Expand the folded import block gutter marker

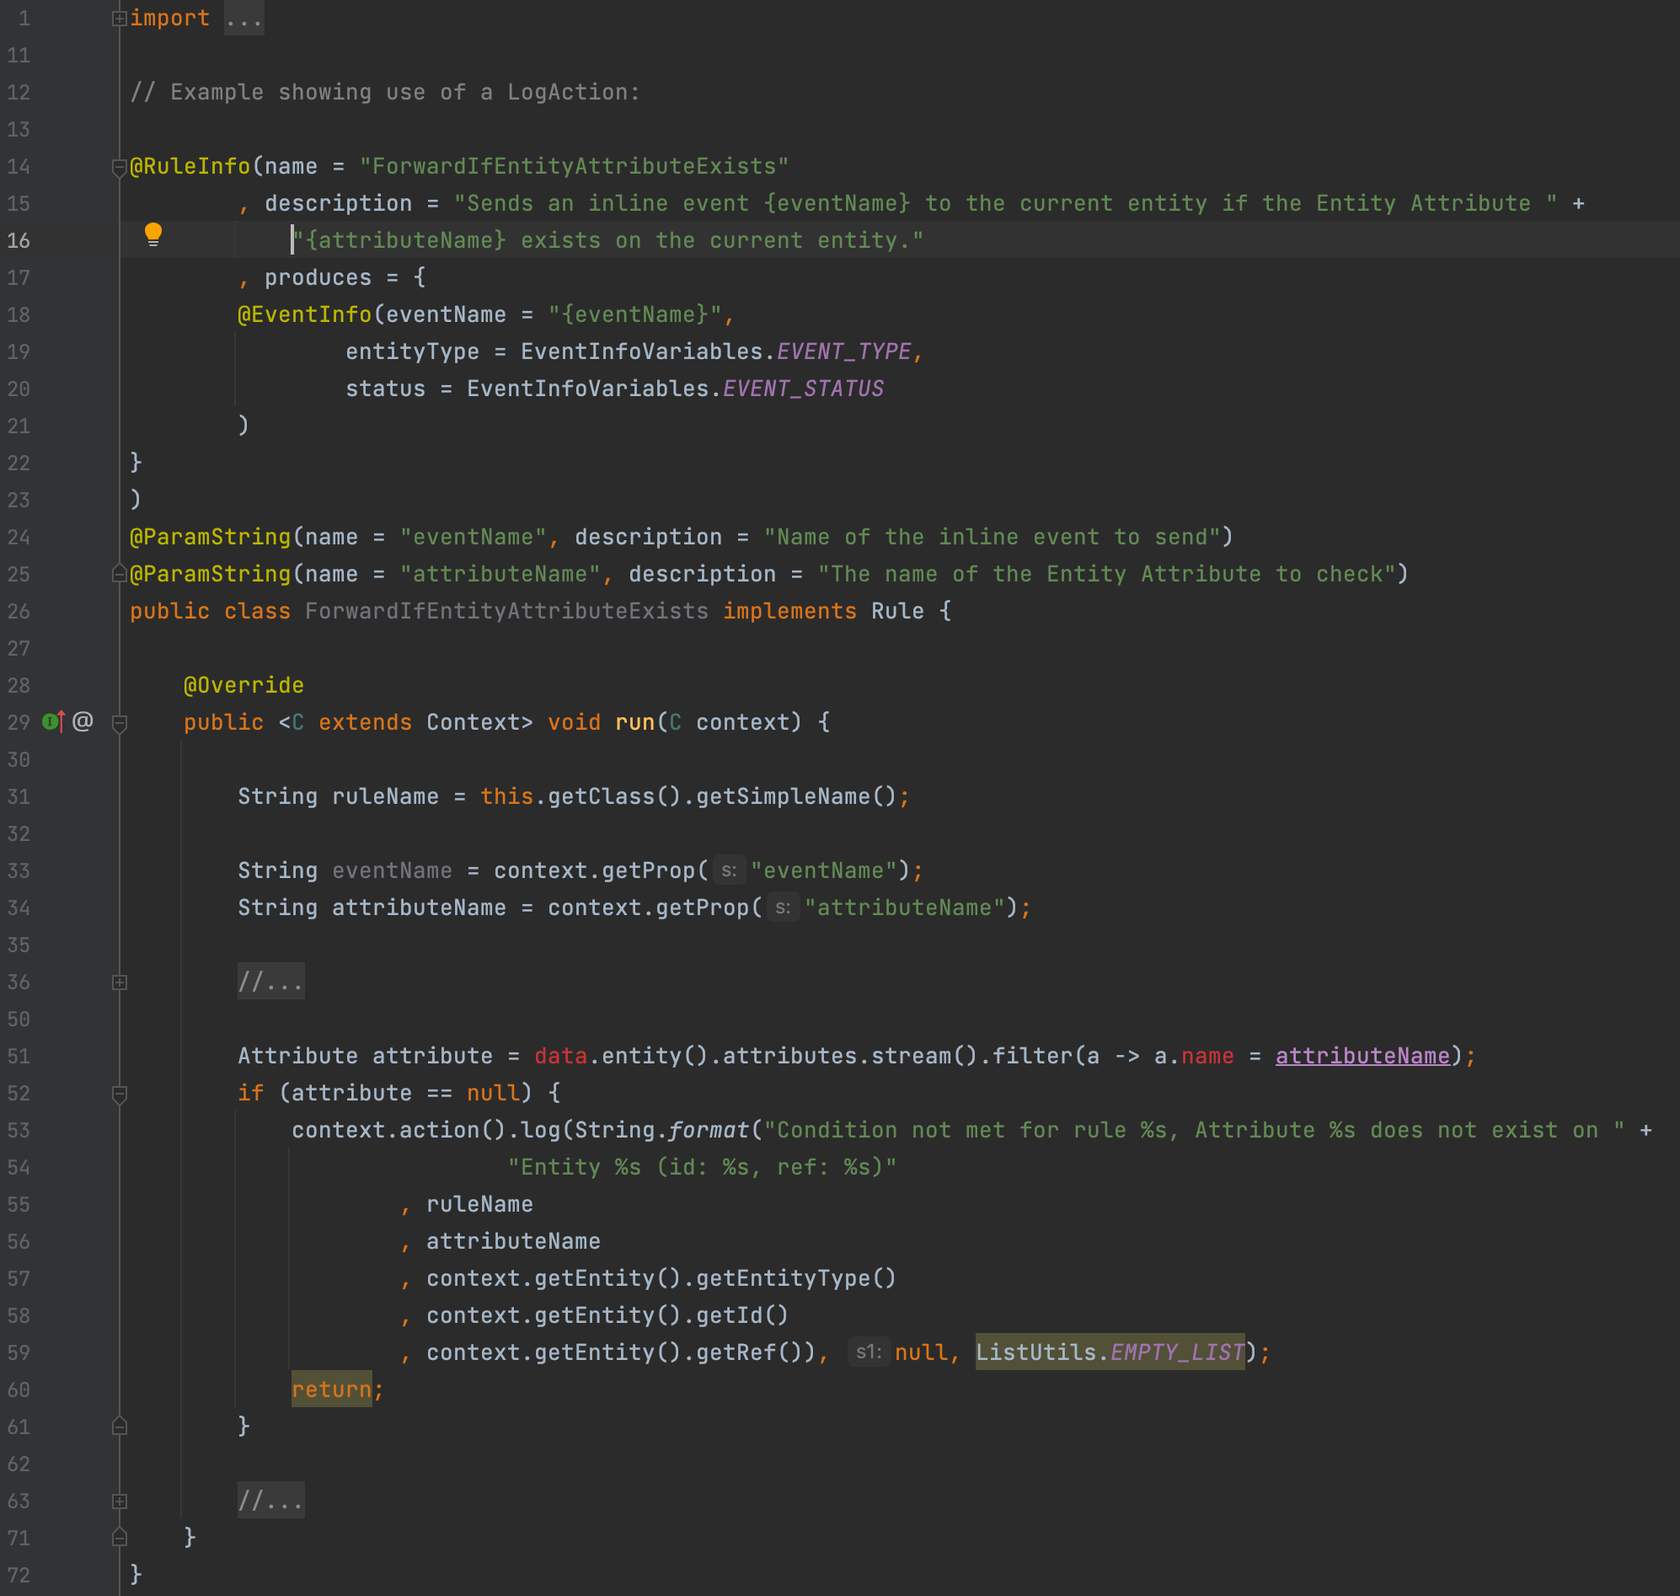pos(119,18)
